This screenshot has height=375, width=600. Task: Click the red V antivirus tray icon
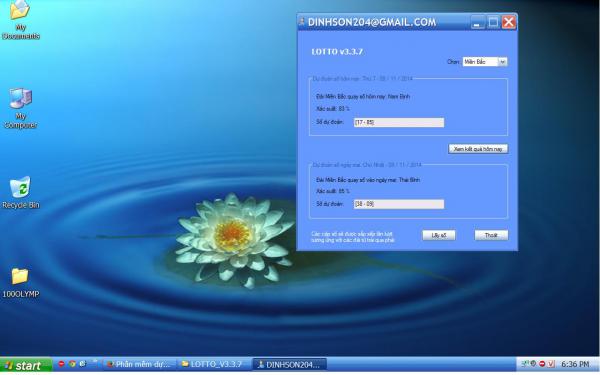click(551, 364)
